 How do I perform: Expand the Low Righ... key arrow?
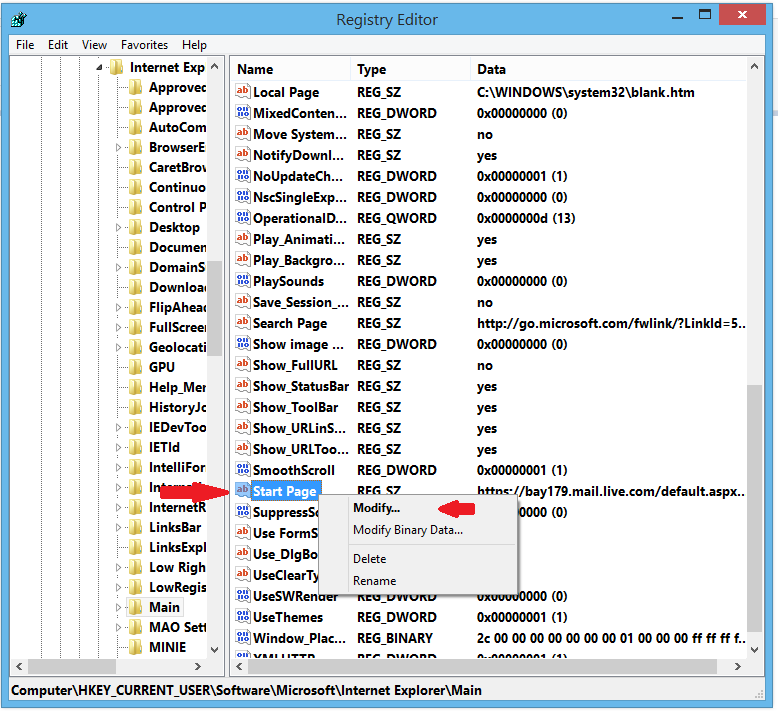pyautogui.click(x=118, y=567)
